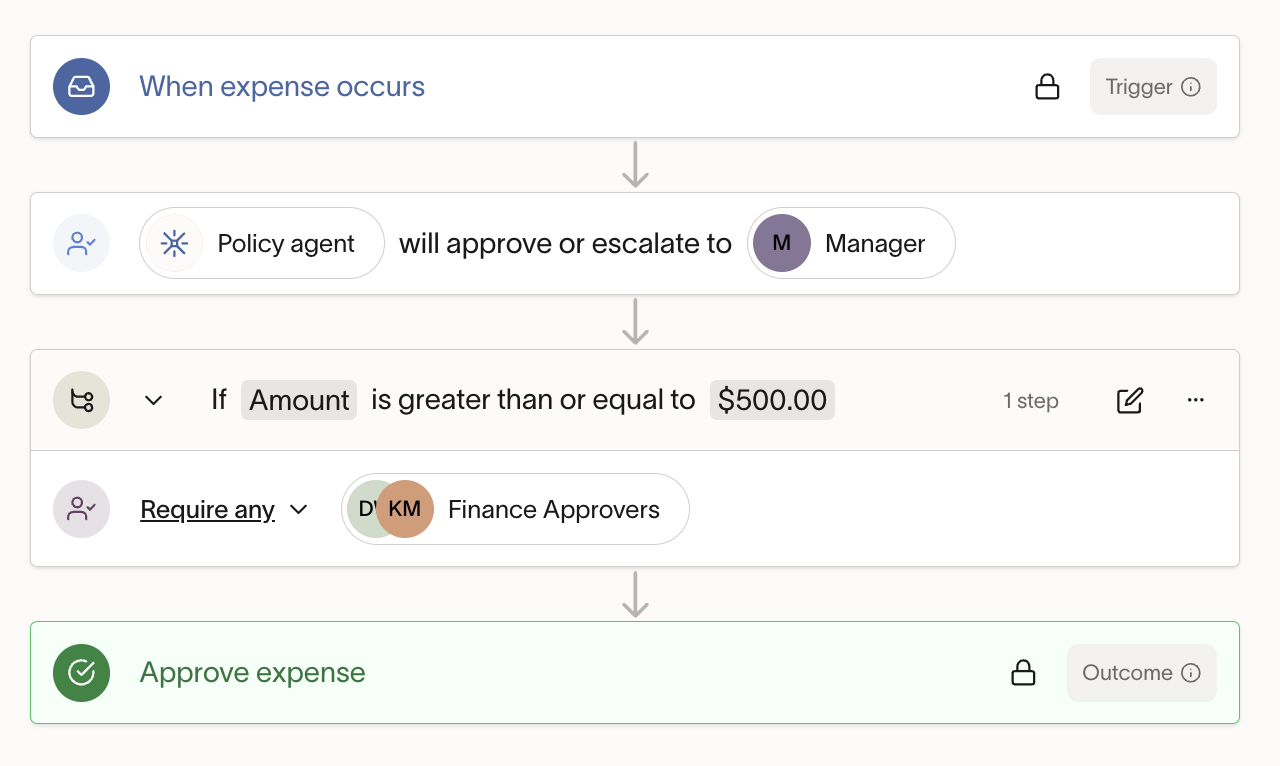
Task: Click the lock icon on trigger row
Action: pyautogui.click(x=1047, y=87)
